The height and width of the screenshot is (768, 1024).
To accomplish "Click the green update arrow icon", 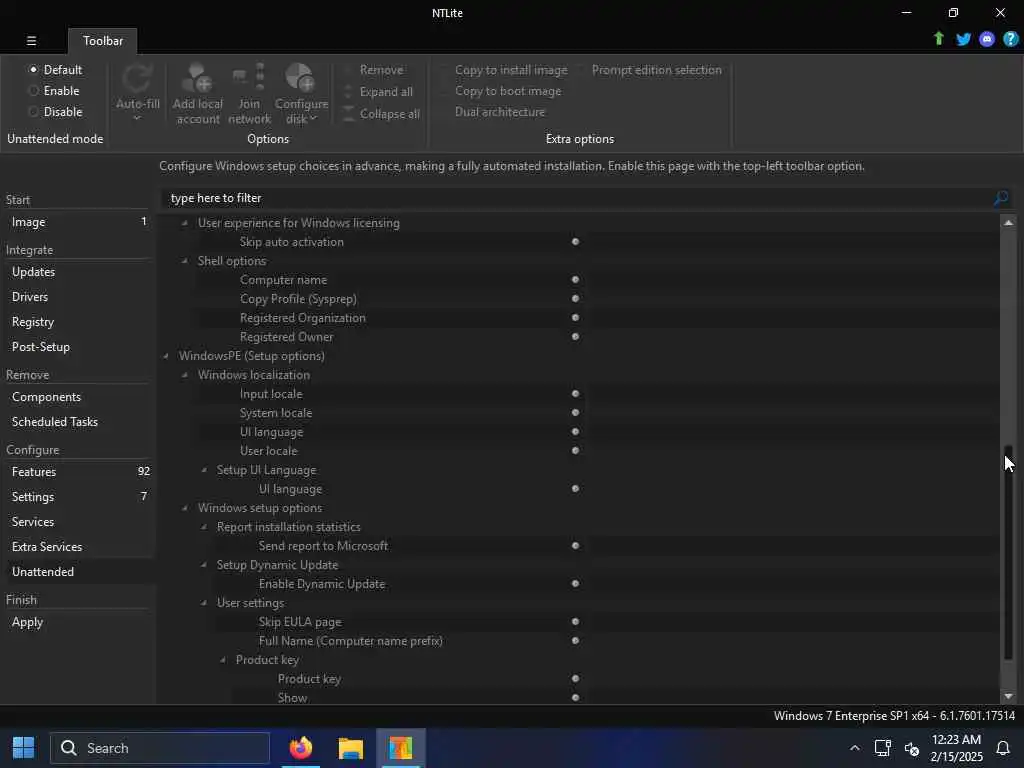I will point(938,39).
